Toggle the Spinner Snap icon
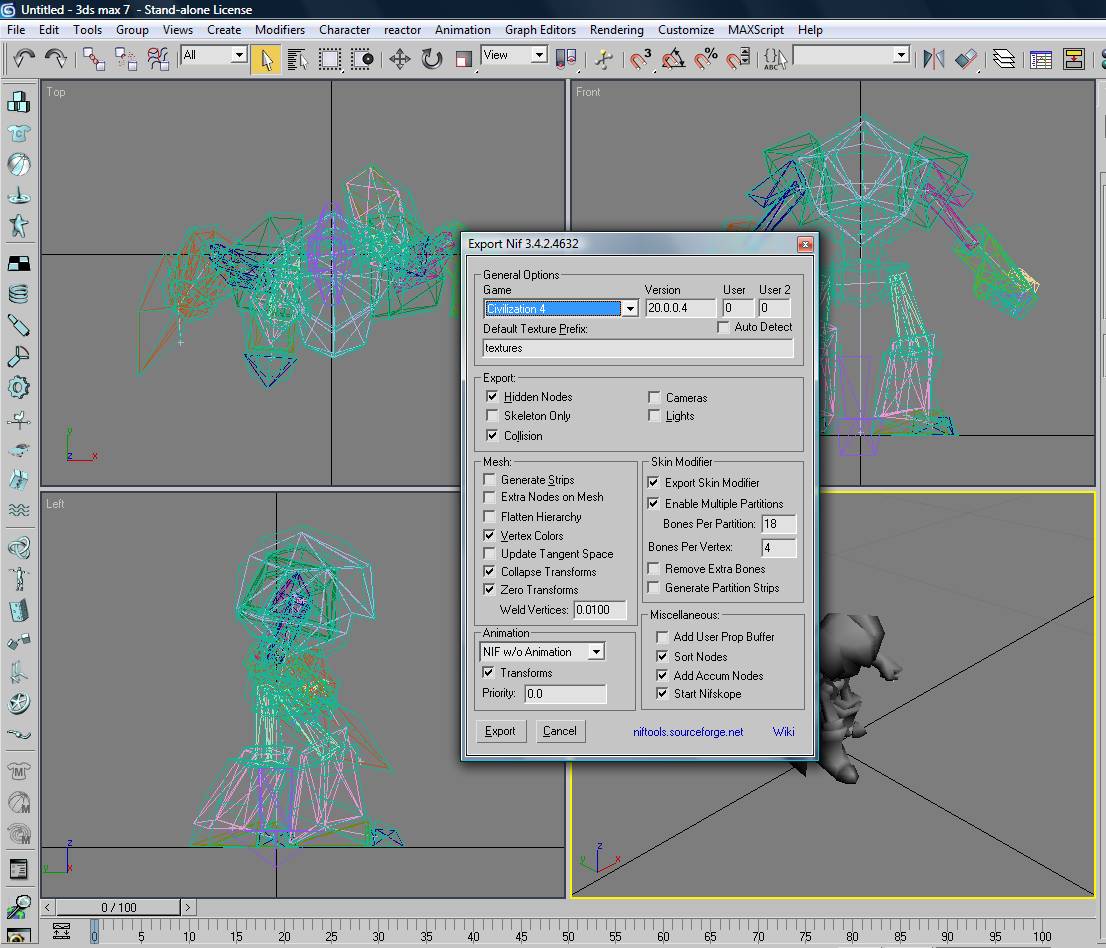Viewport: 1106px width, 948px height. [x=738, y=59]
